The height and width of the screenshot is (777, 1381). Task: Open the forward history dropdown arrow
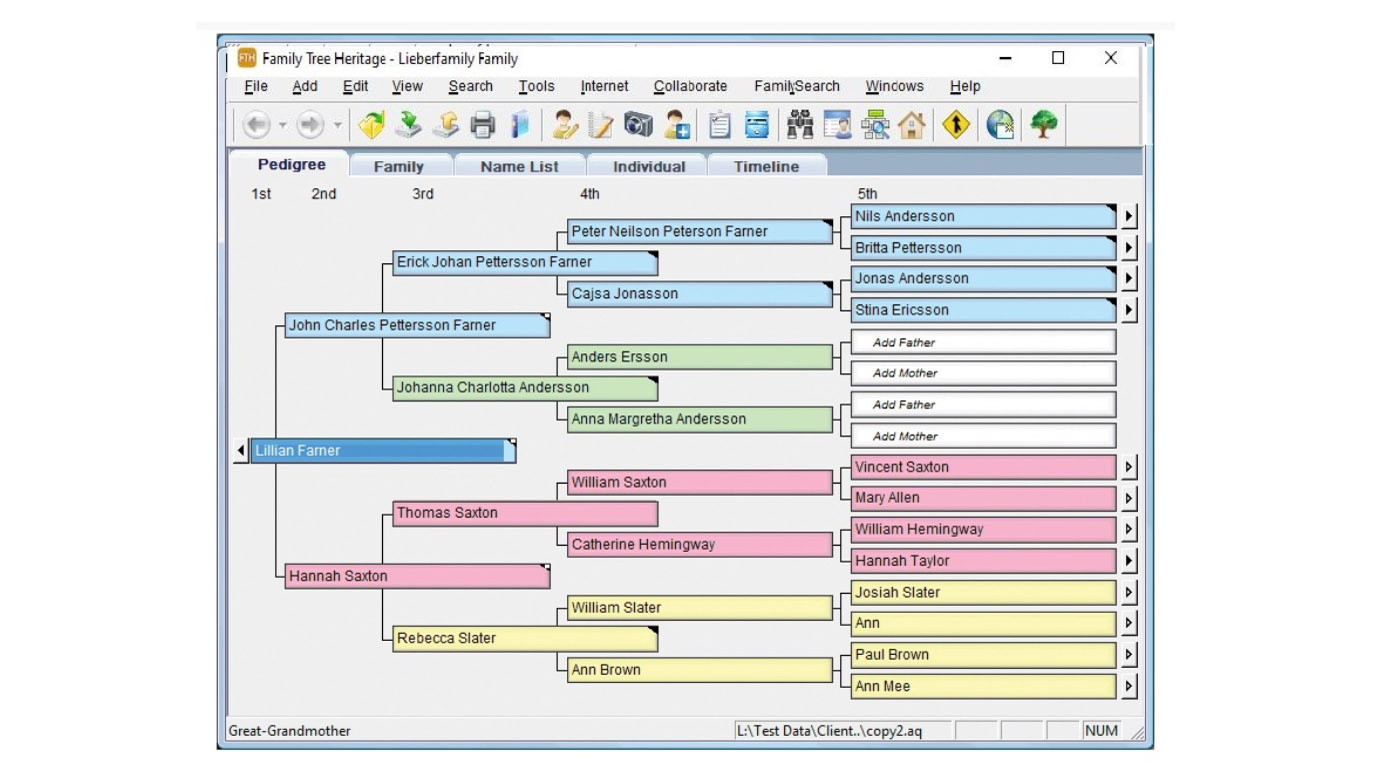337,126
